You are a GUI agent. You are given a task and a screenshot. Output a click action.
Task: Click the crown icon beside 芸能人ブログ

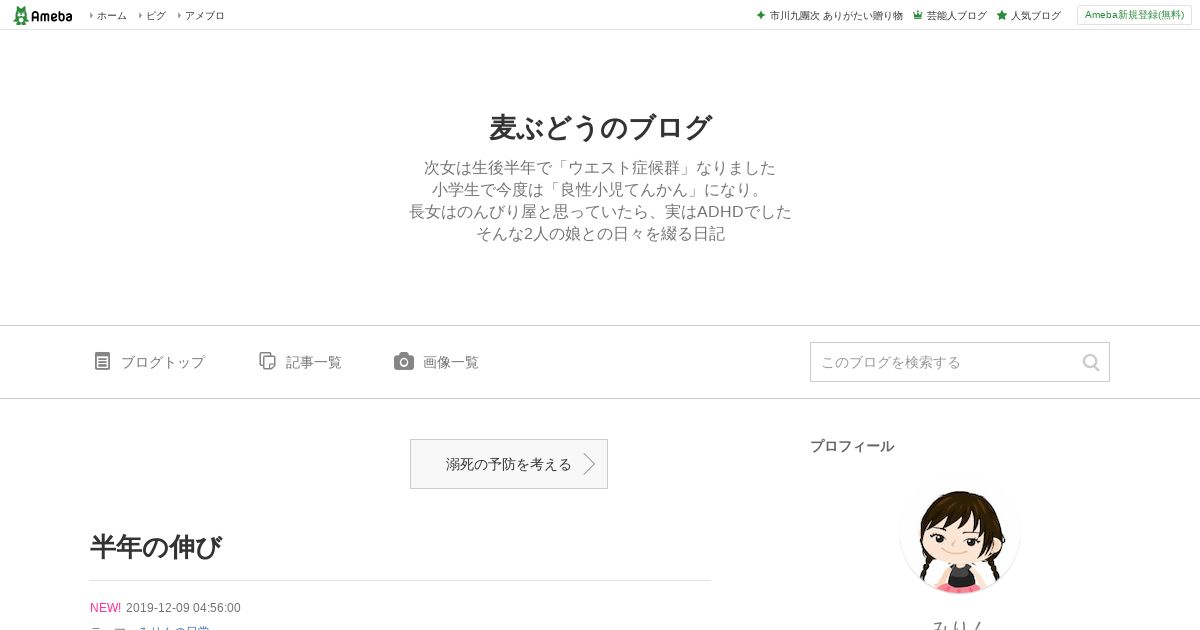click(917, 16)
